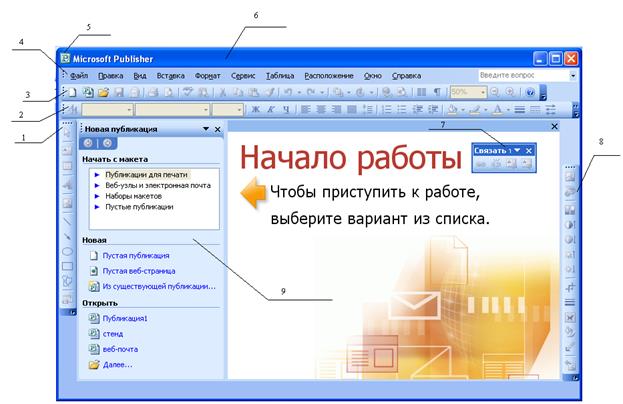Open the Расположение menu

click(x=328, y=75)
